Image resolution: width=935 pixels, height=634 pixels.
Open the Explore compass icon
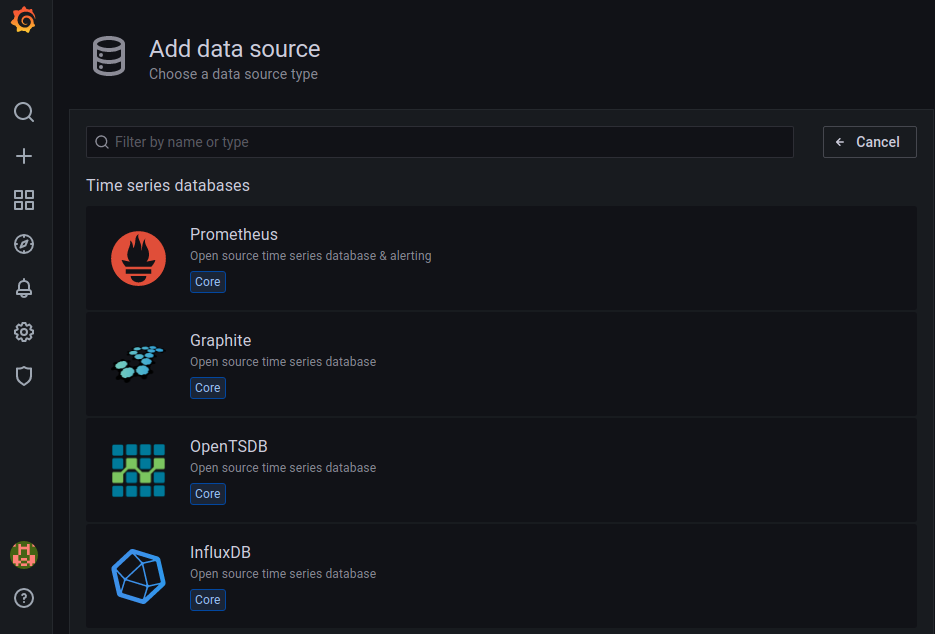(x=24, y=244)
